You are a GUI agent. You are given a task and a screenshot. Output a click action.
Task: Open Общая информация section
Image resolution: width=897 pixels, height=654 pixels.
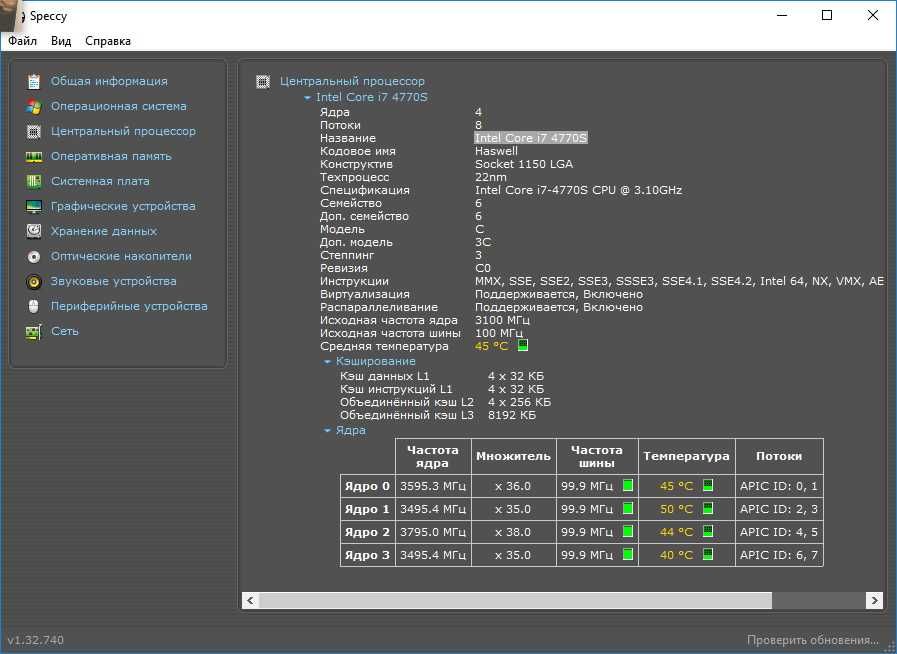tap(109, 81)
